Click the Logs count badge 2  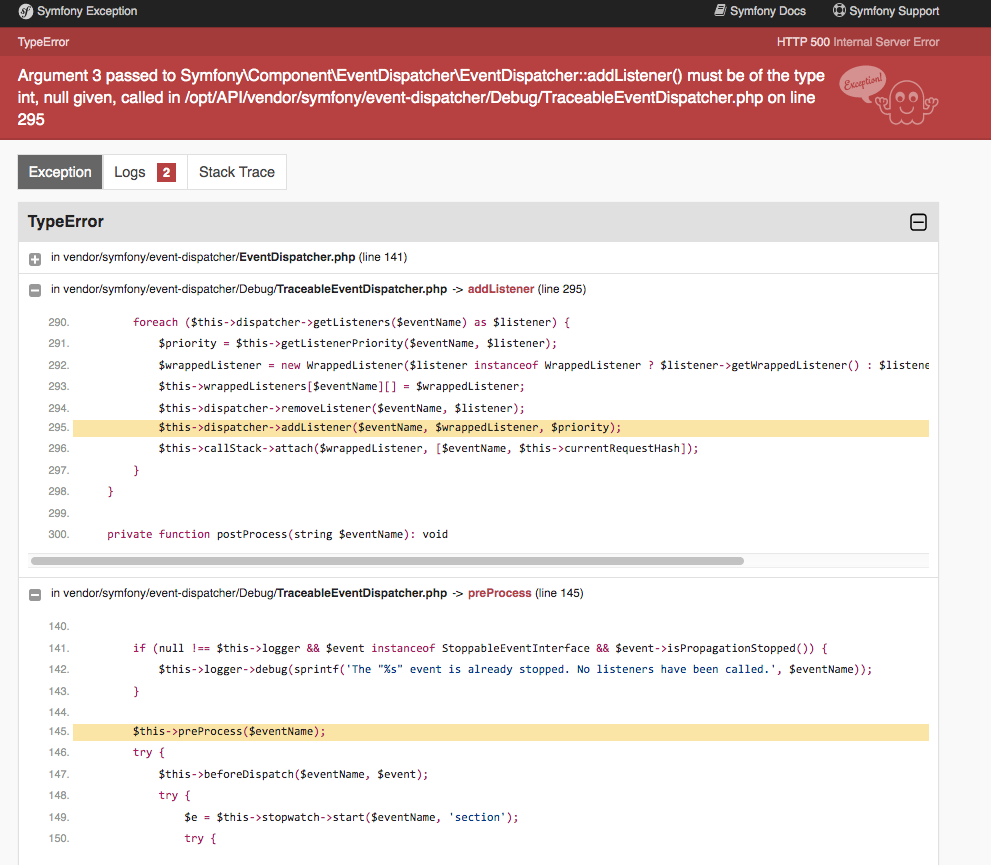pyautogui.click(x=166, y=172)
